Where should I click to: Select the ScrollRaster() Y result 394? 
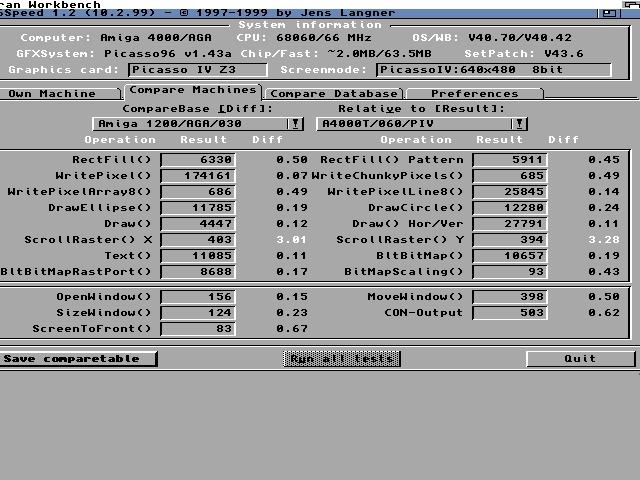pyautogui.click(x=510, y=240)
